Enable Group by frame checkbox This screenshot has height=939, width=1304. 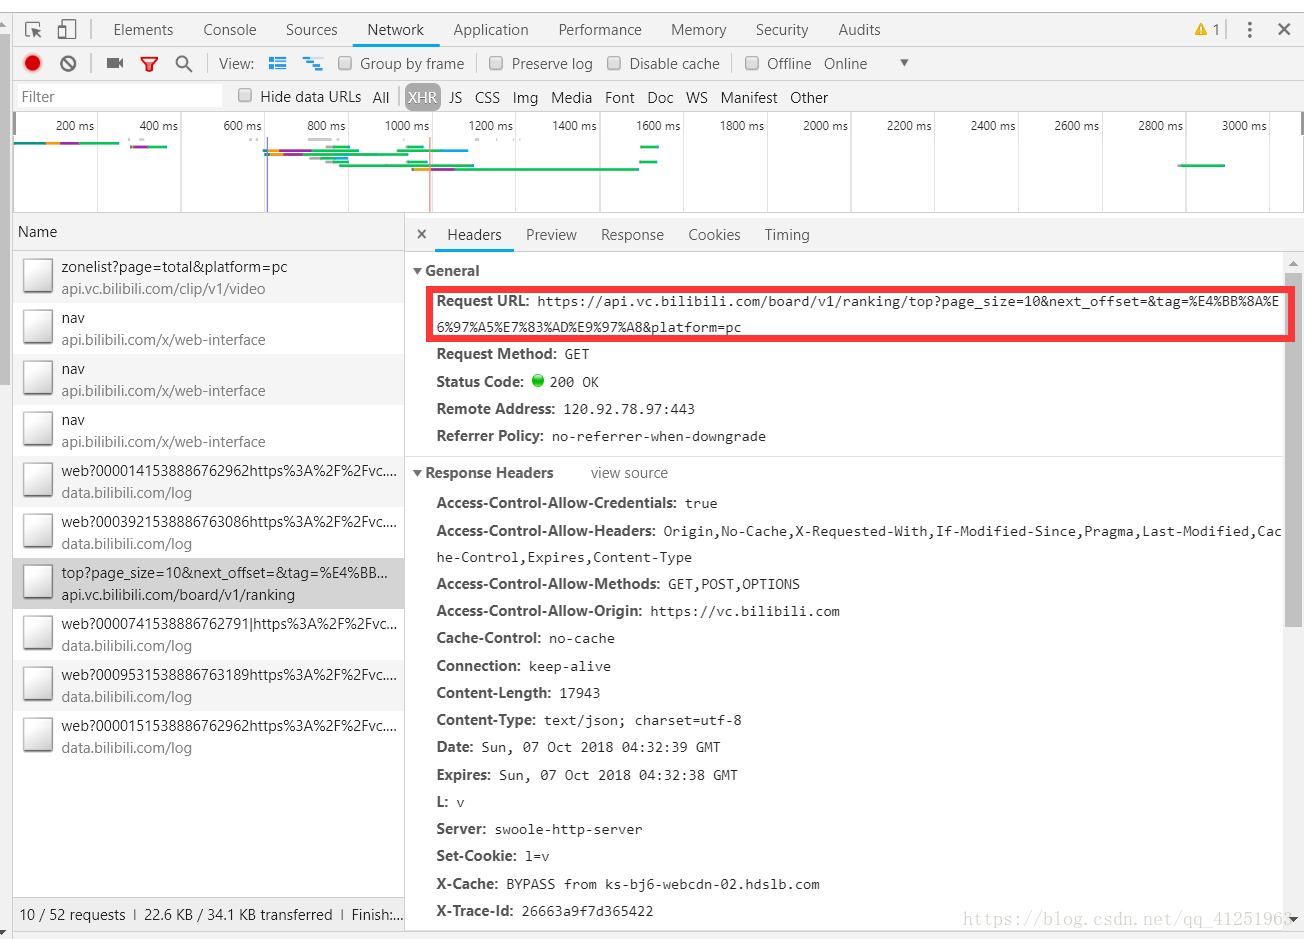[x=345, y=63]
